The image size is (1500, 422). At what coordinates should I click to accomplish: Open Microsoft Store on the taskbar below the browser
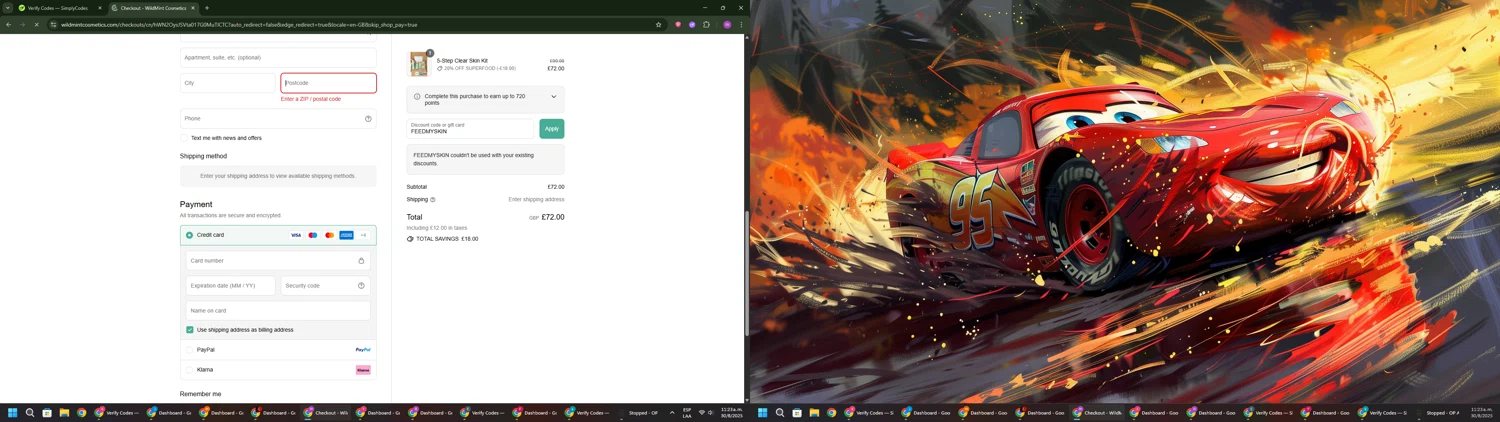click(47, 412)
